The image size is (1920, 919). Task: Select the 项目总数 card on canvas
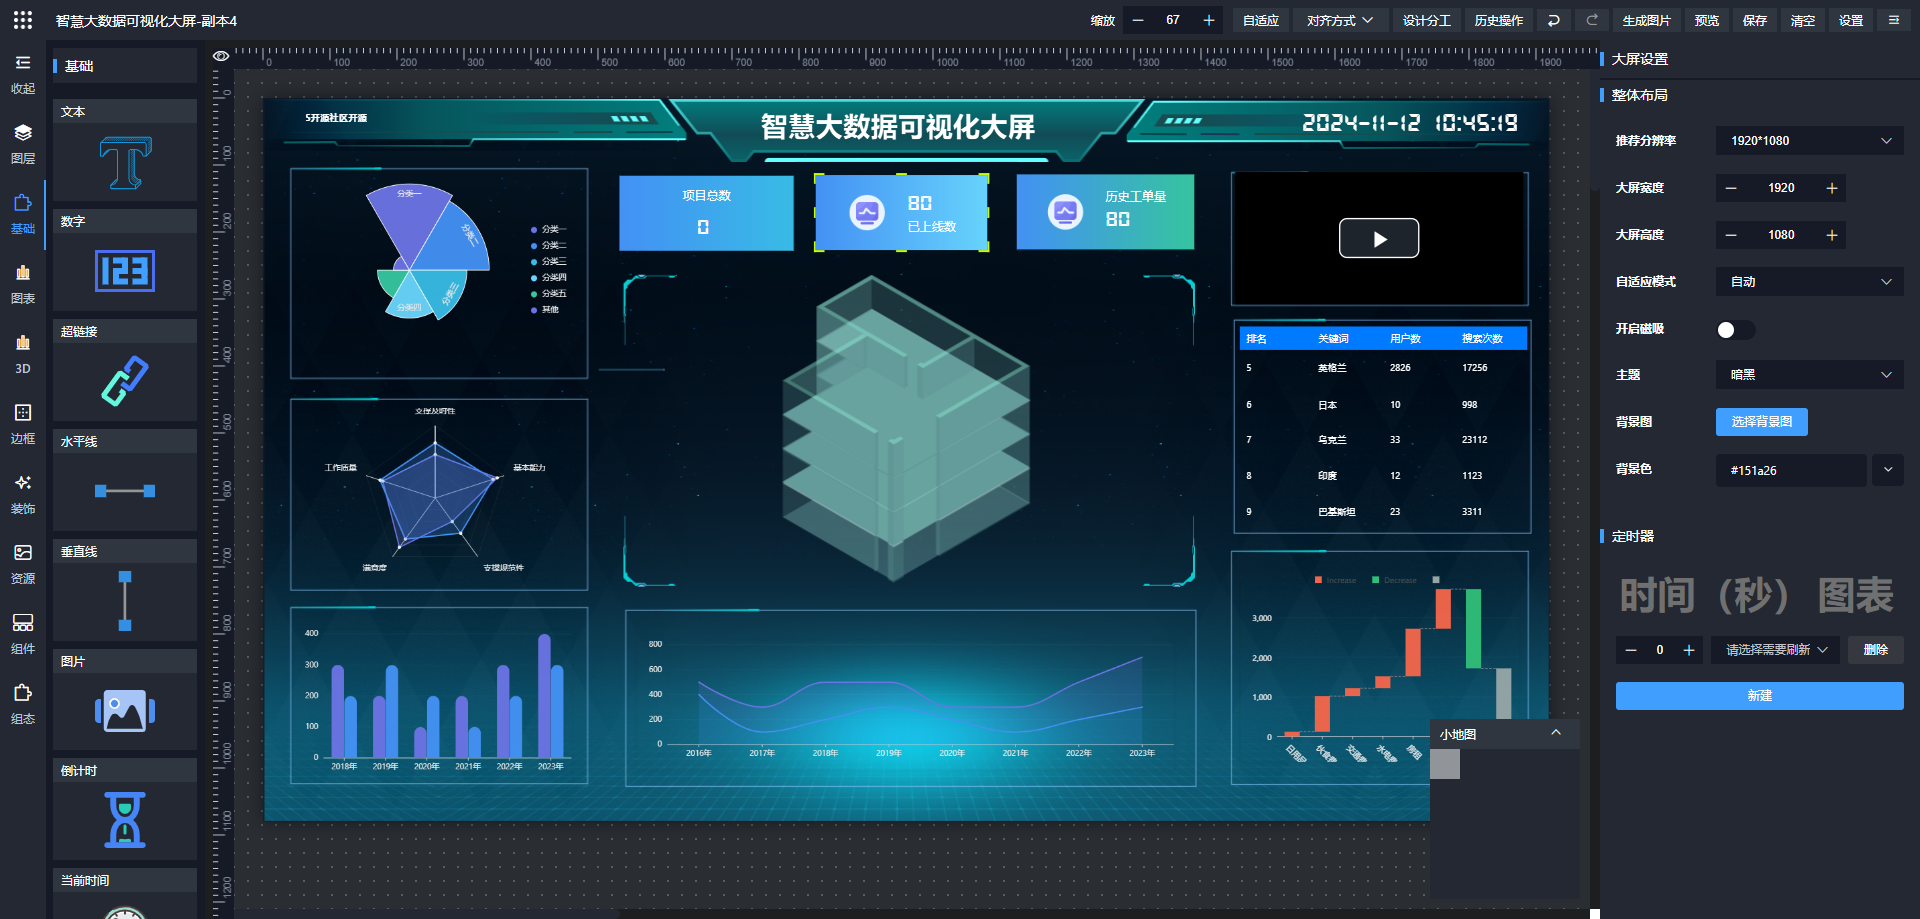pyautogui.click(x=706, y=213)
